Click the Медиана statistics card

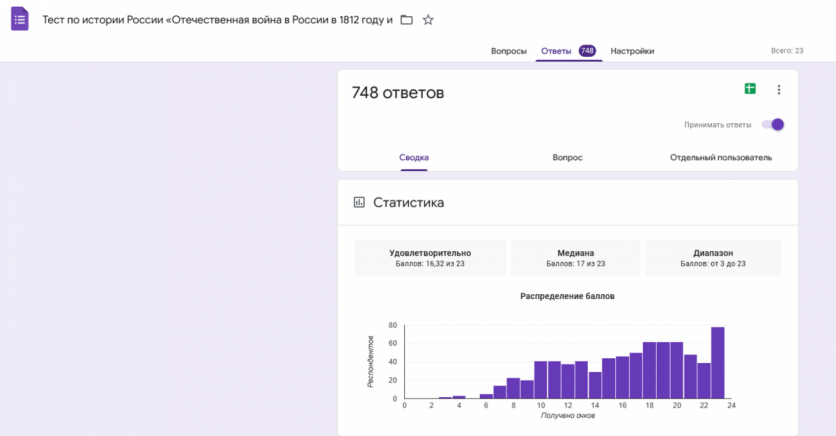coord(576,258)
